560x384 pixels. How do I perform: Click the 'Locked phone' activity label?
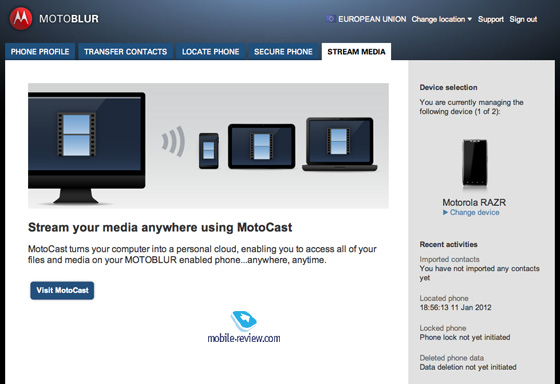pyautogui.click(x=443, y=328)
